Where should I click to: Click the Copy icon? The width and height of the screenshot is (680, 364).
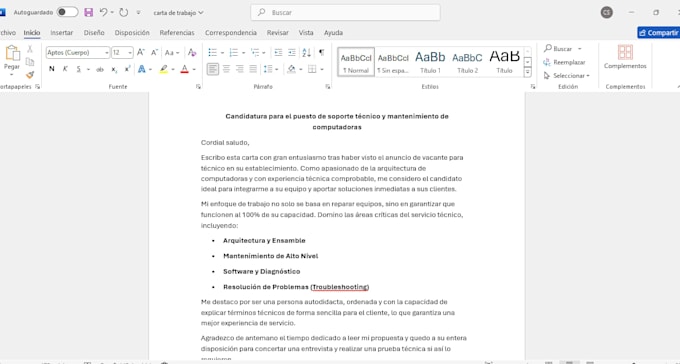click(x=30, y=62)
